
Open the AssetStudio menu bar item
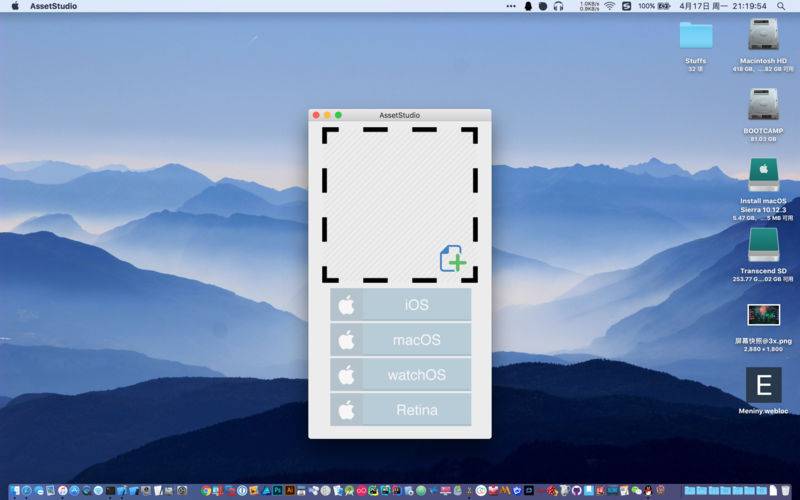54,6
